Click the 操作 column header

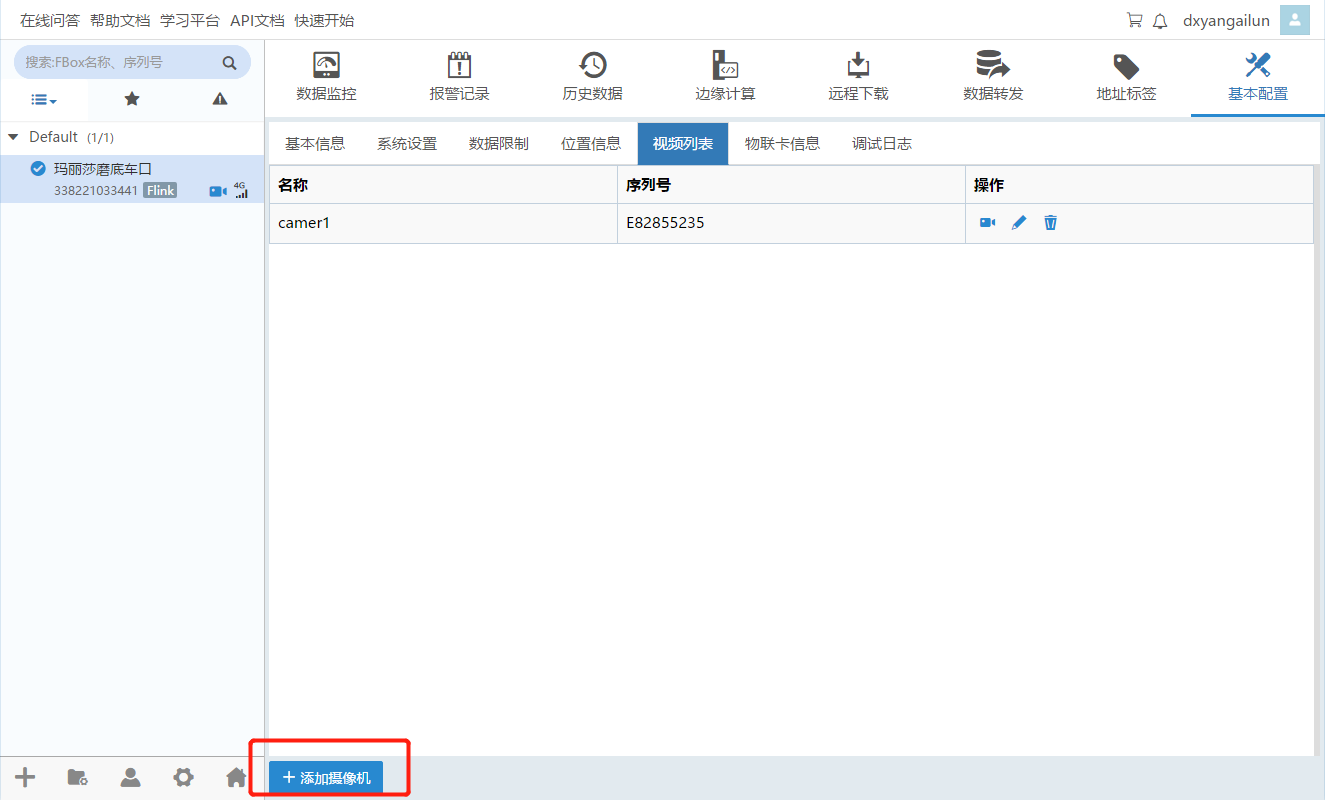(1139, 185)
